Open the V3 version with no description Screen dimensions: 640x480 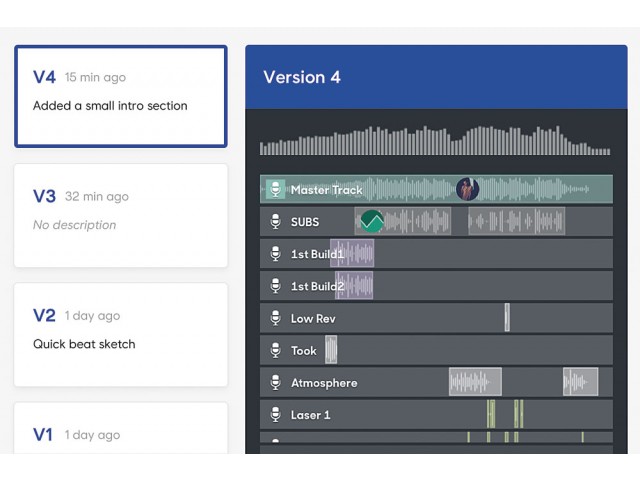tap(121, 216)
